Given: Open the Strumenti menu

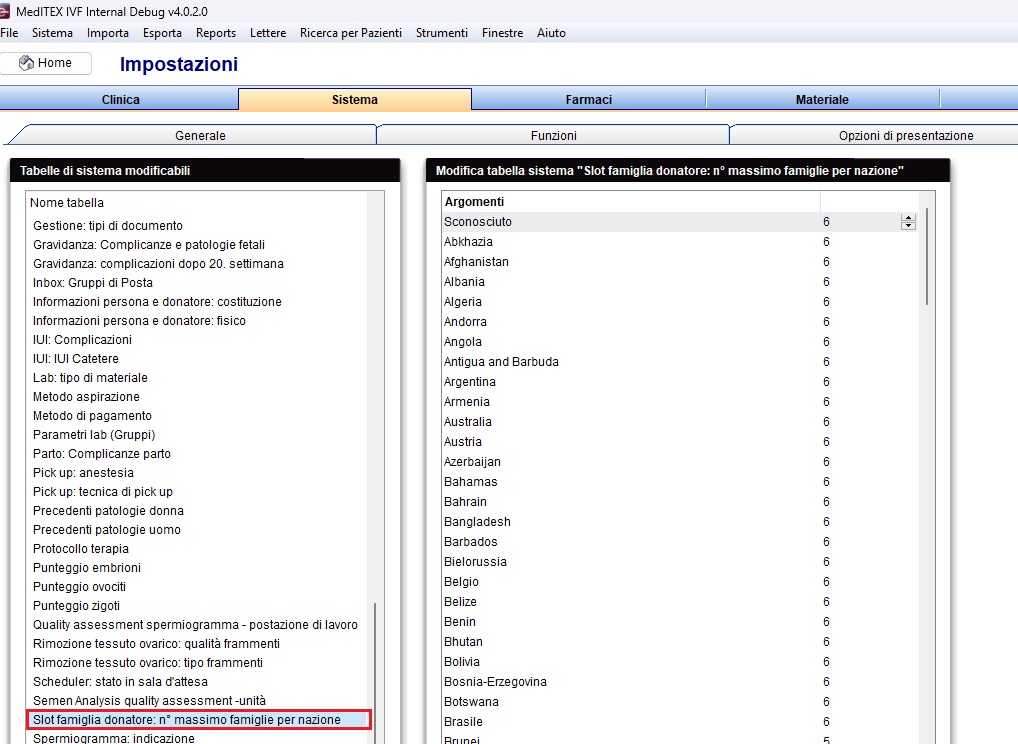Looking at the screenshot, I should pos(441,32).
